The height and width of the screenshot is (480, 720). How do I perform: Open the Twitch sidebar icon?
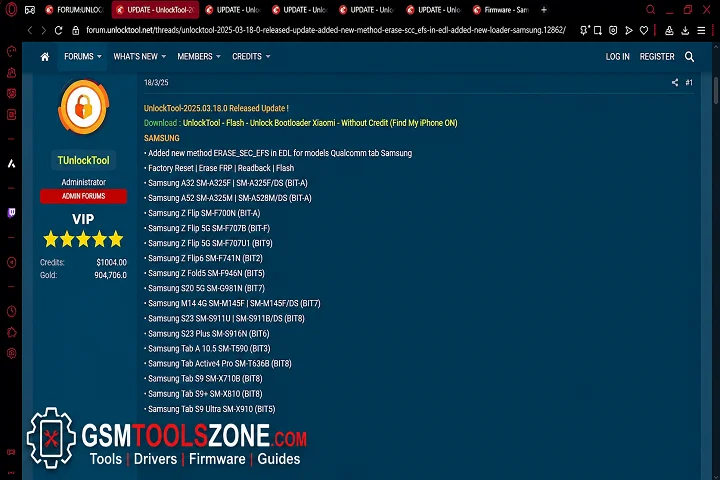pyautogui.click(x=11, y=213)
